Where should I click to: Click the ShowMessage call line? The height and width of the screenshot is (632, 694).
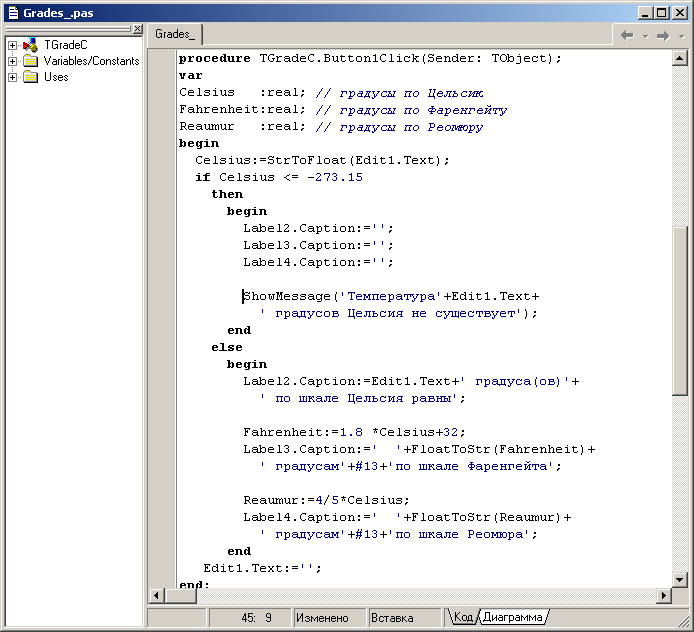(x=391, y=297)
